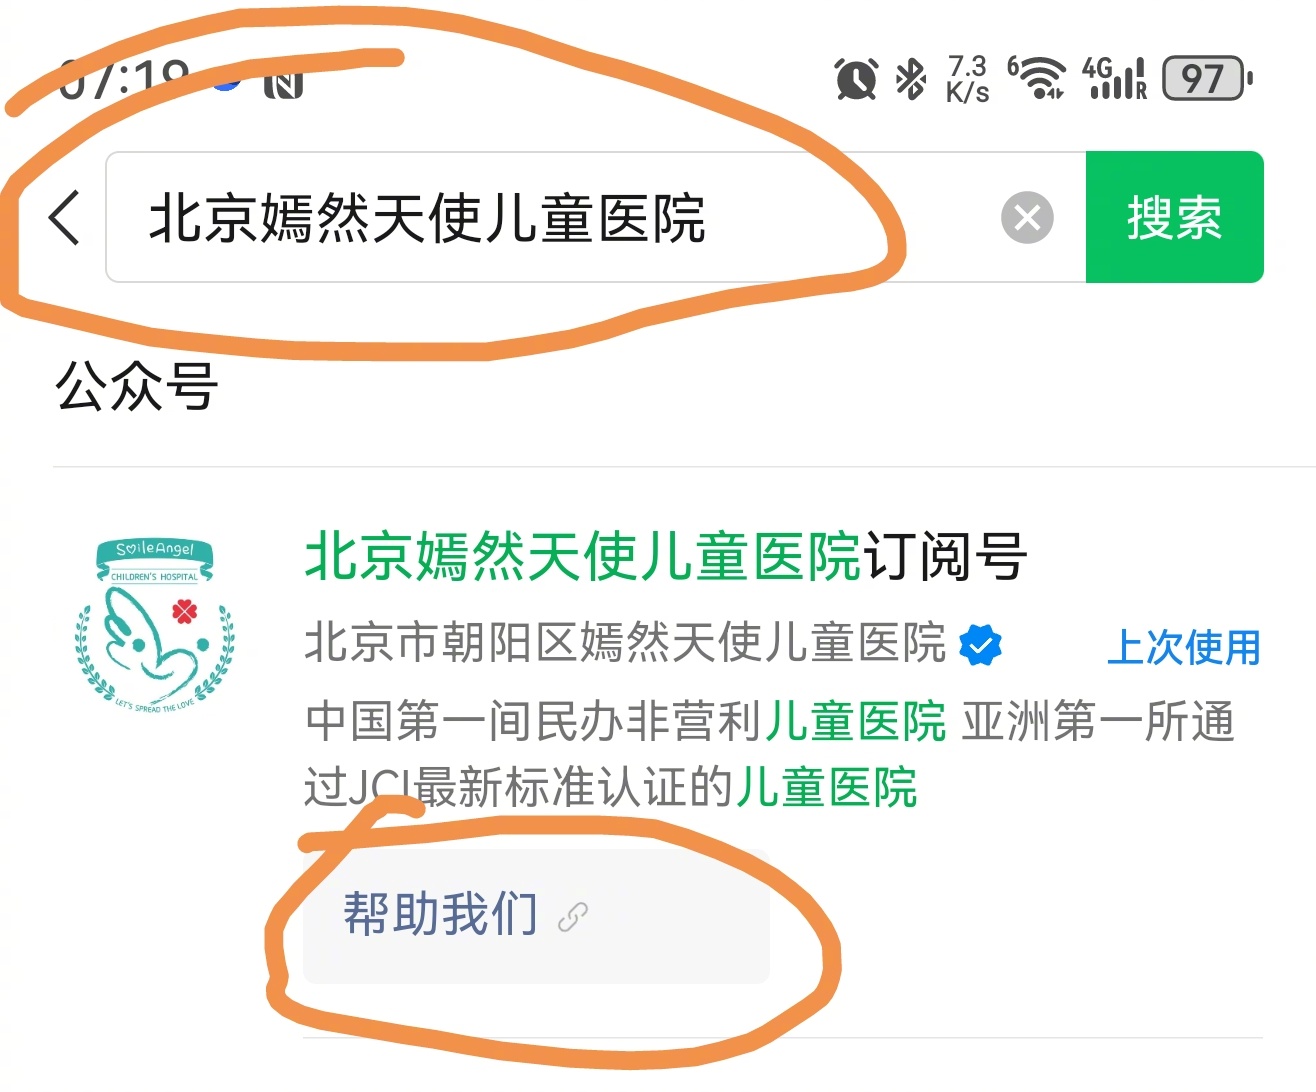
Task: Tap the 上次使用 label
Action: [x=1184, y=647]
